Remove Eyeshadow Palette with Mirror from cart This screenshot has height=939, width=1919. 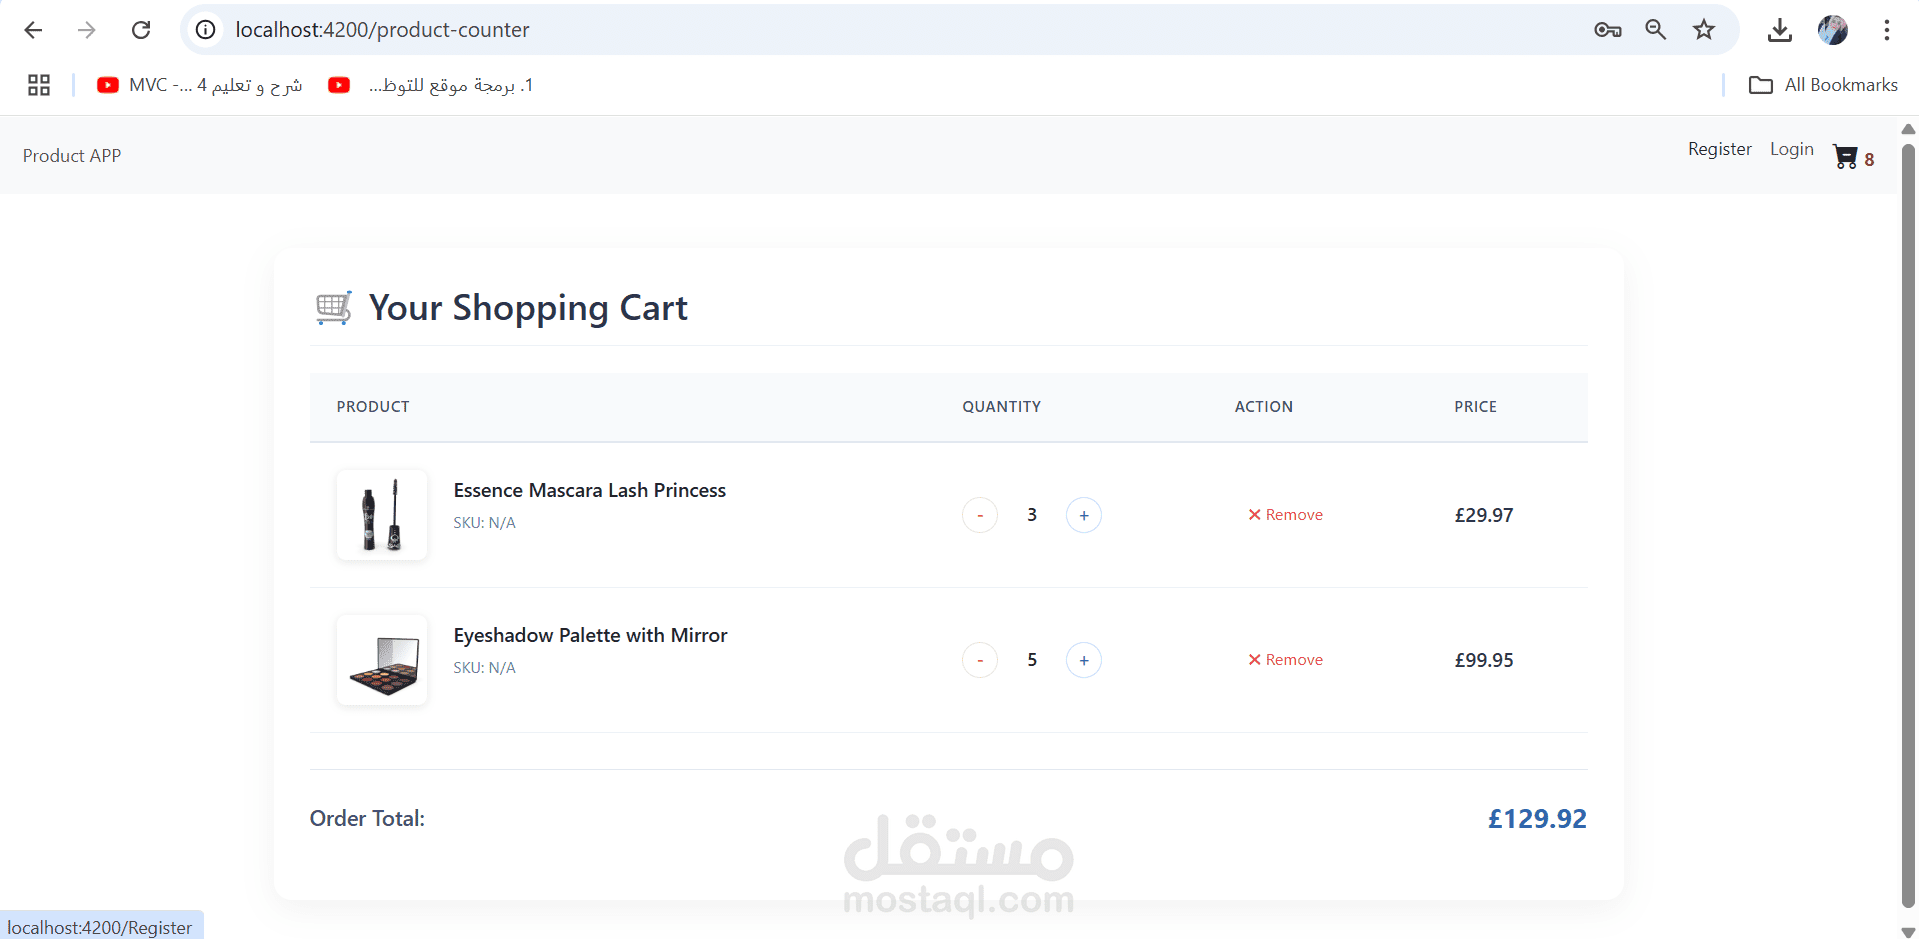pyautogui.click(x=1285, y=660)
